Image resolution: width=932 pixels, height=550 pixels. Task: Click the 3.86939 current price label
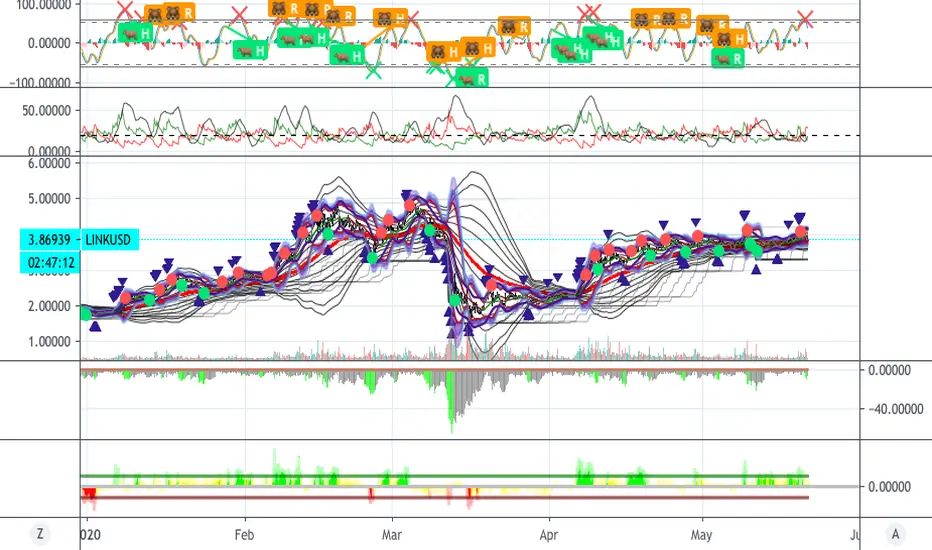click(x=50, y=240)
